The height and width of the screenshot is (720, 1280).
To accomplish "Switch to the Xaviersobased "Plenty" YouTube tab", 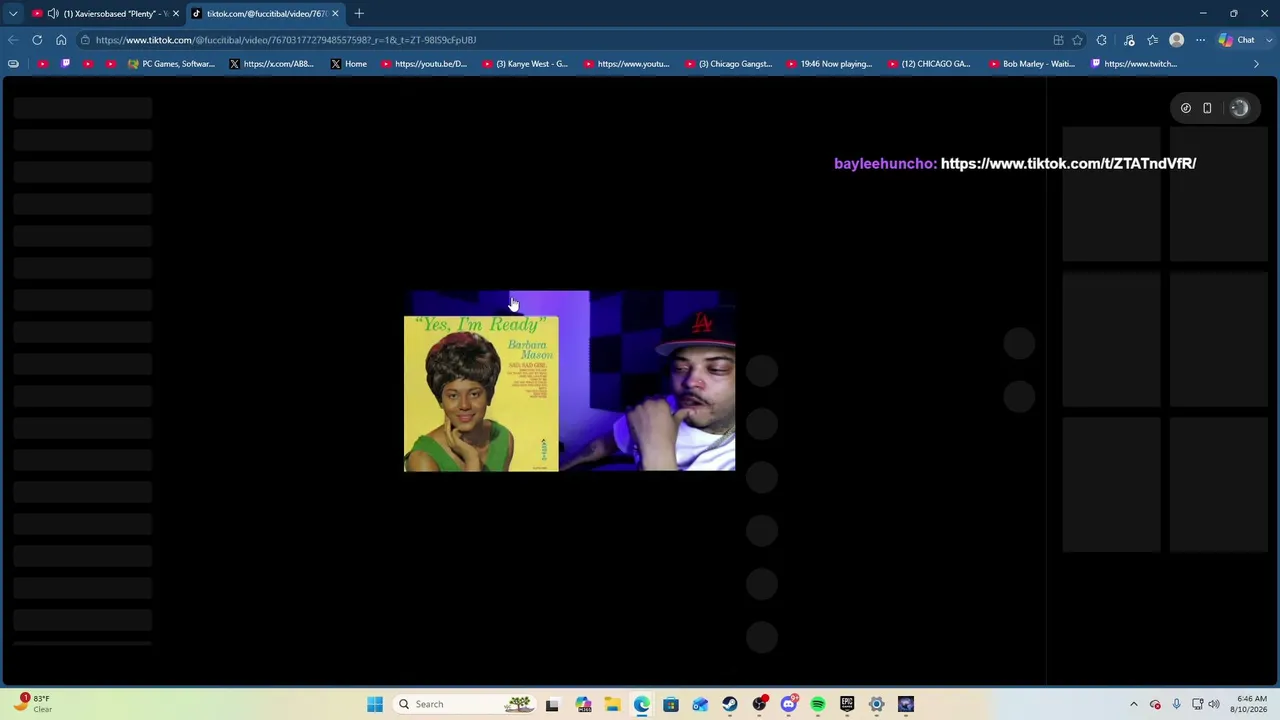I will click(105, 13).
